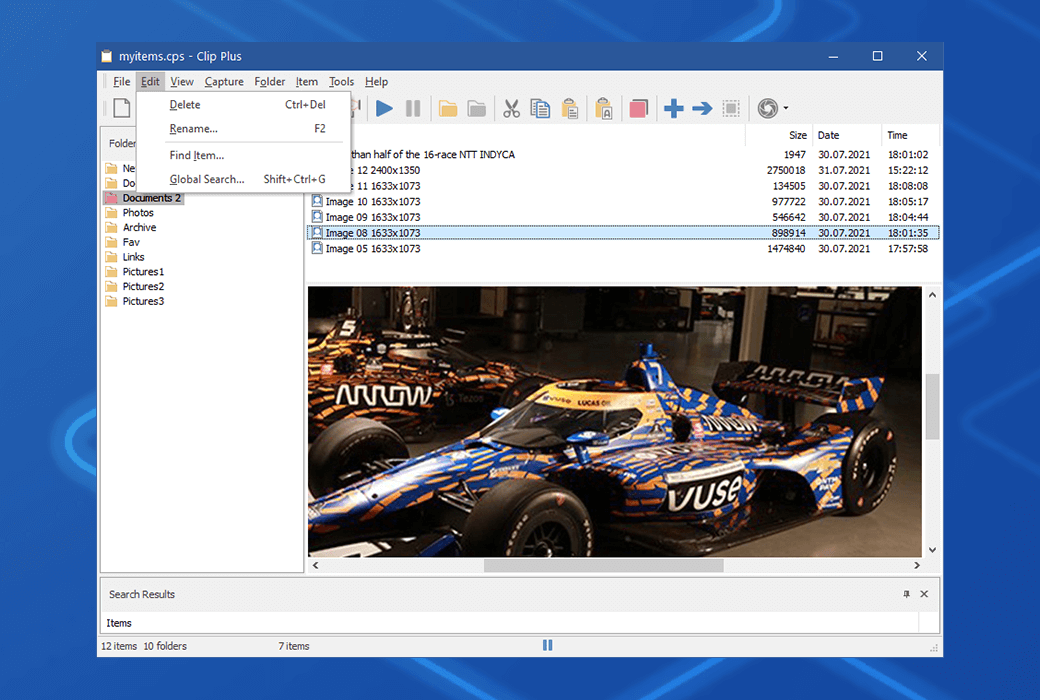This screenshot has width=1040, height=700.
Task: Click the status bar pause indicator
Action: (547, 645)
